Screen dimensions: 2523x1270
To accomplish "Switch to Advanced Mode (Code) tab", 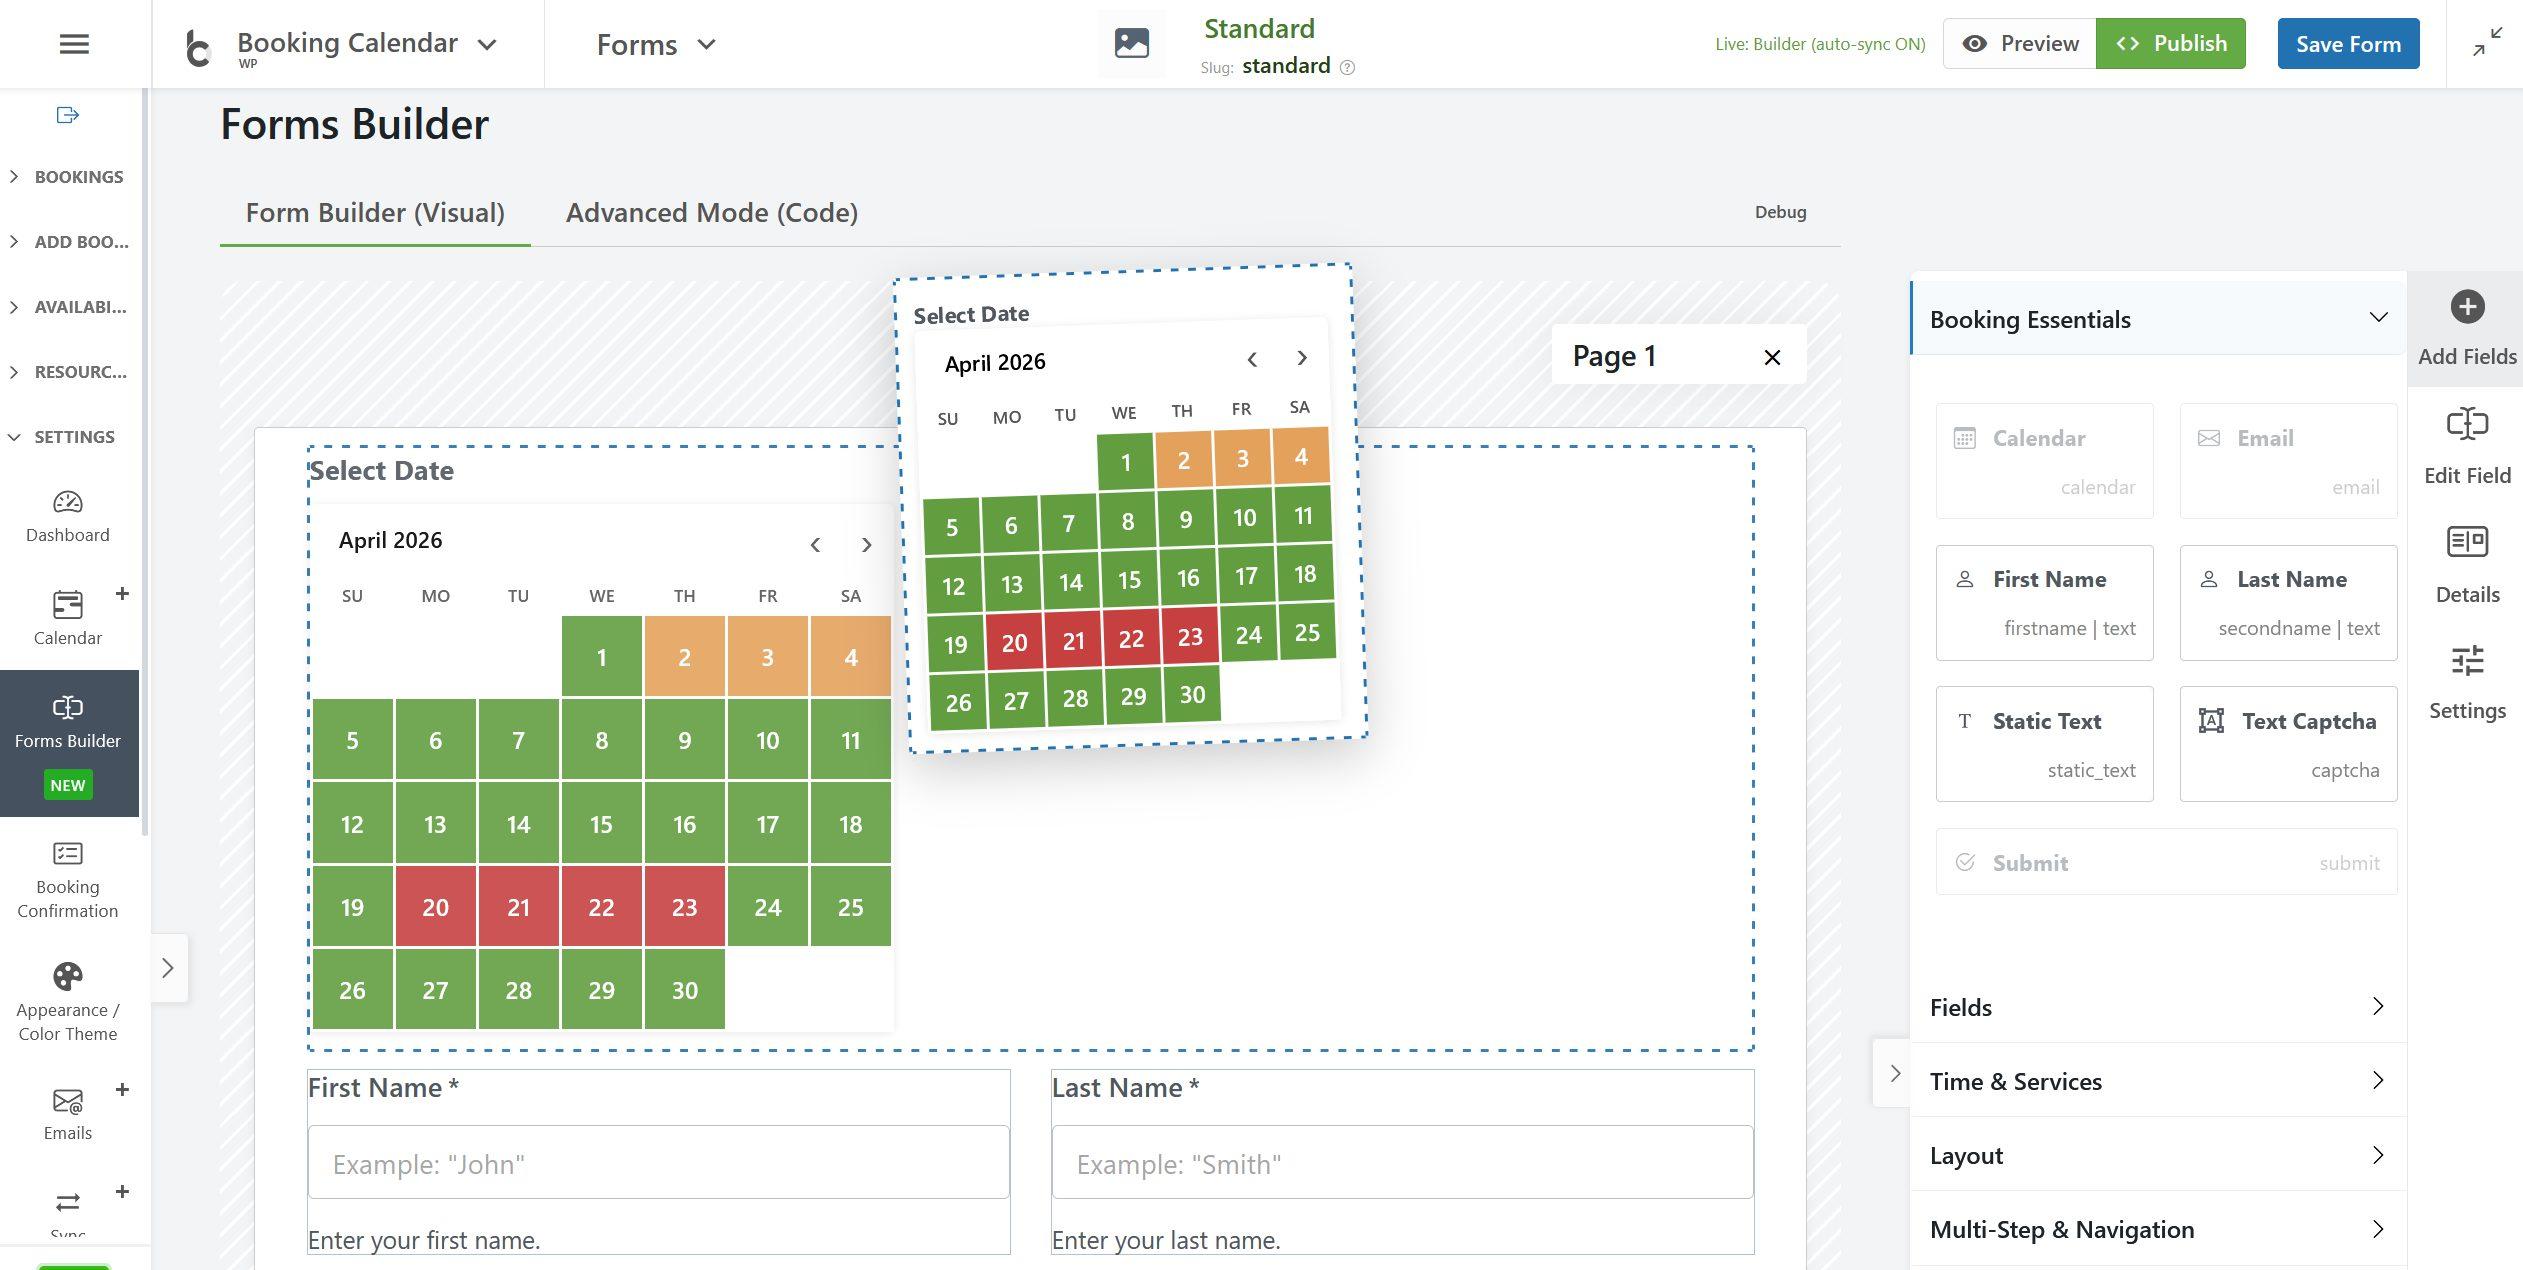I will [711, 213].
